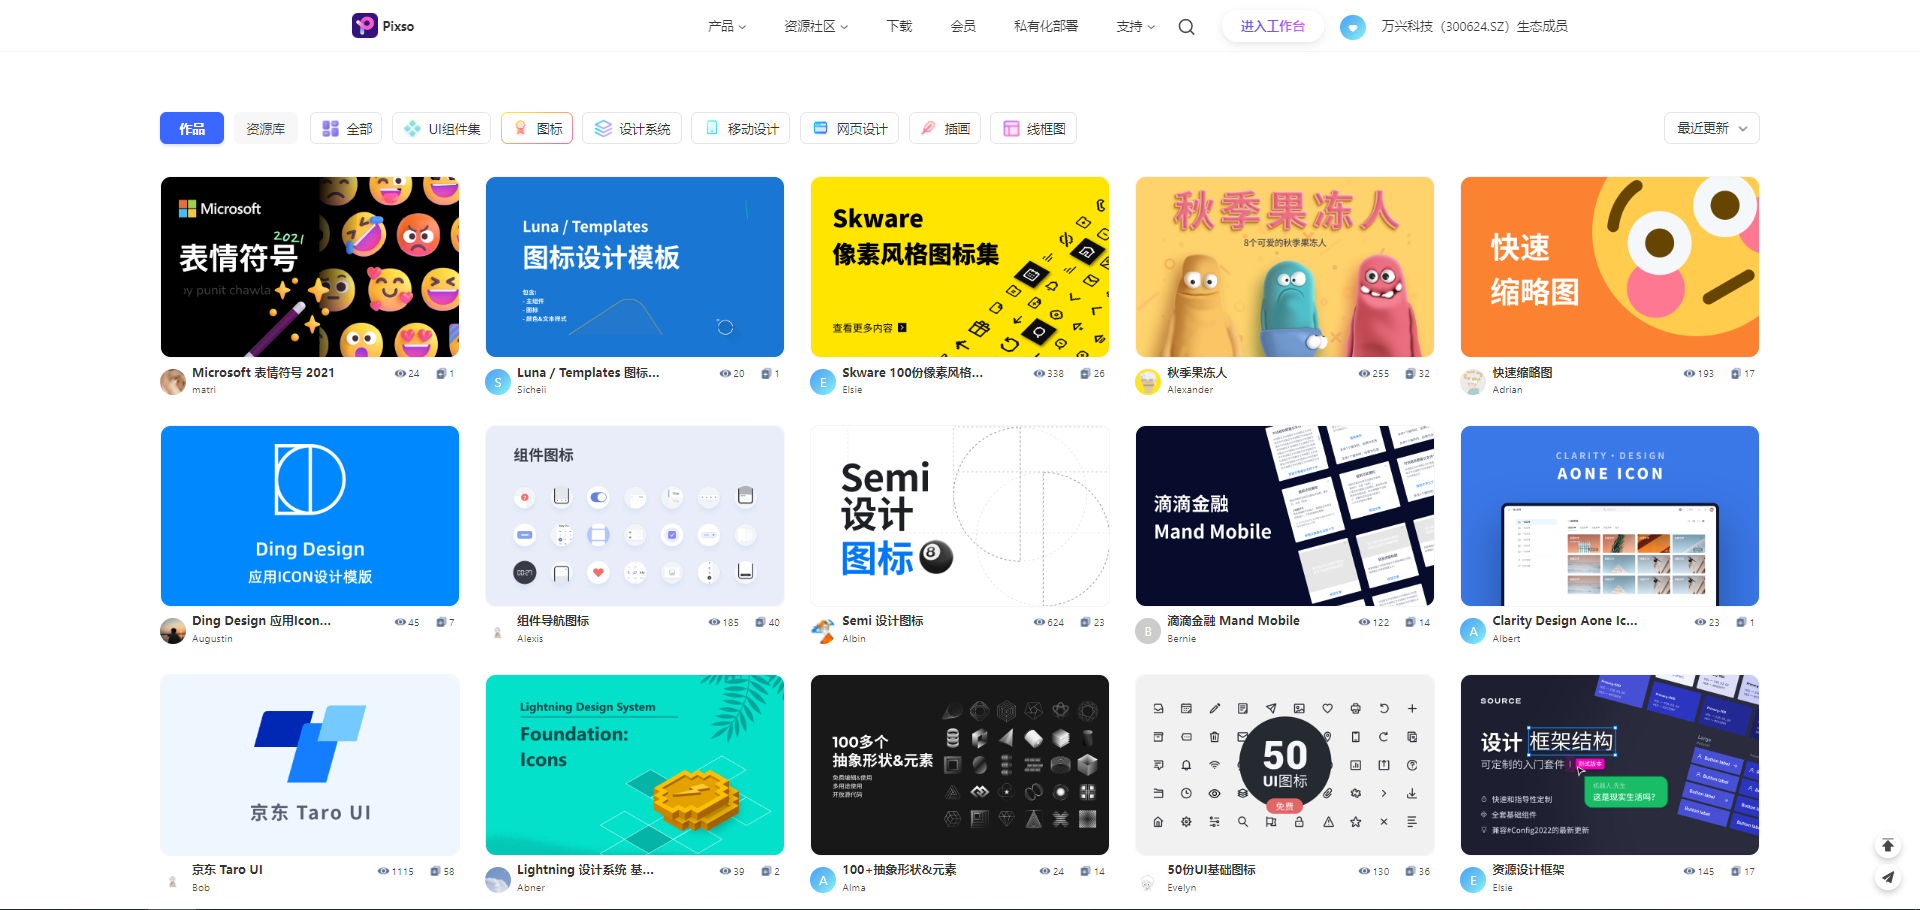1920x910 pixels.
Task: Filter by 插画 category
Action: coord(945,128)
